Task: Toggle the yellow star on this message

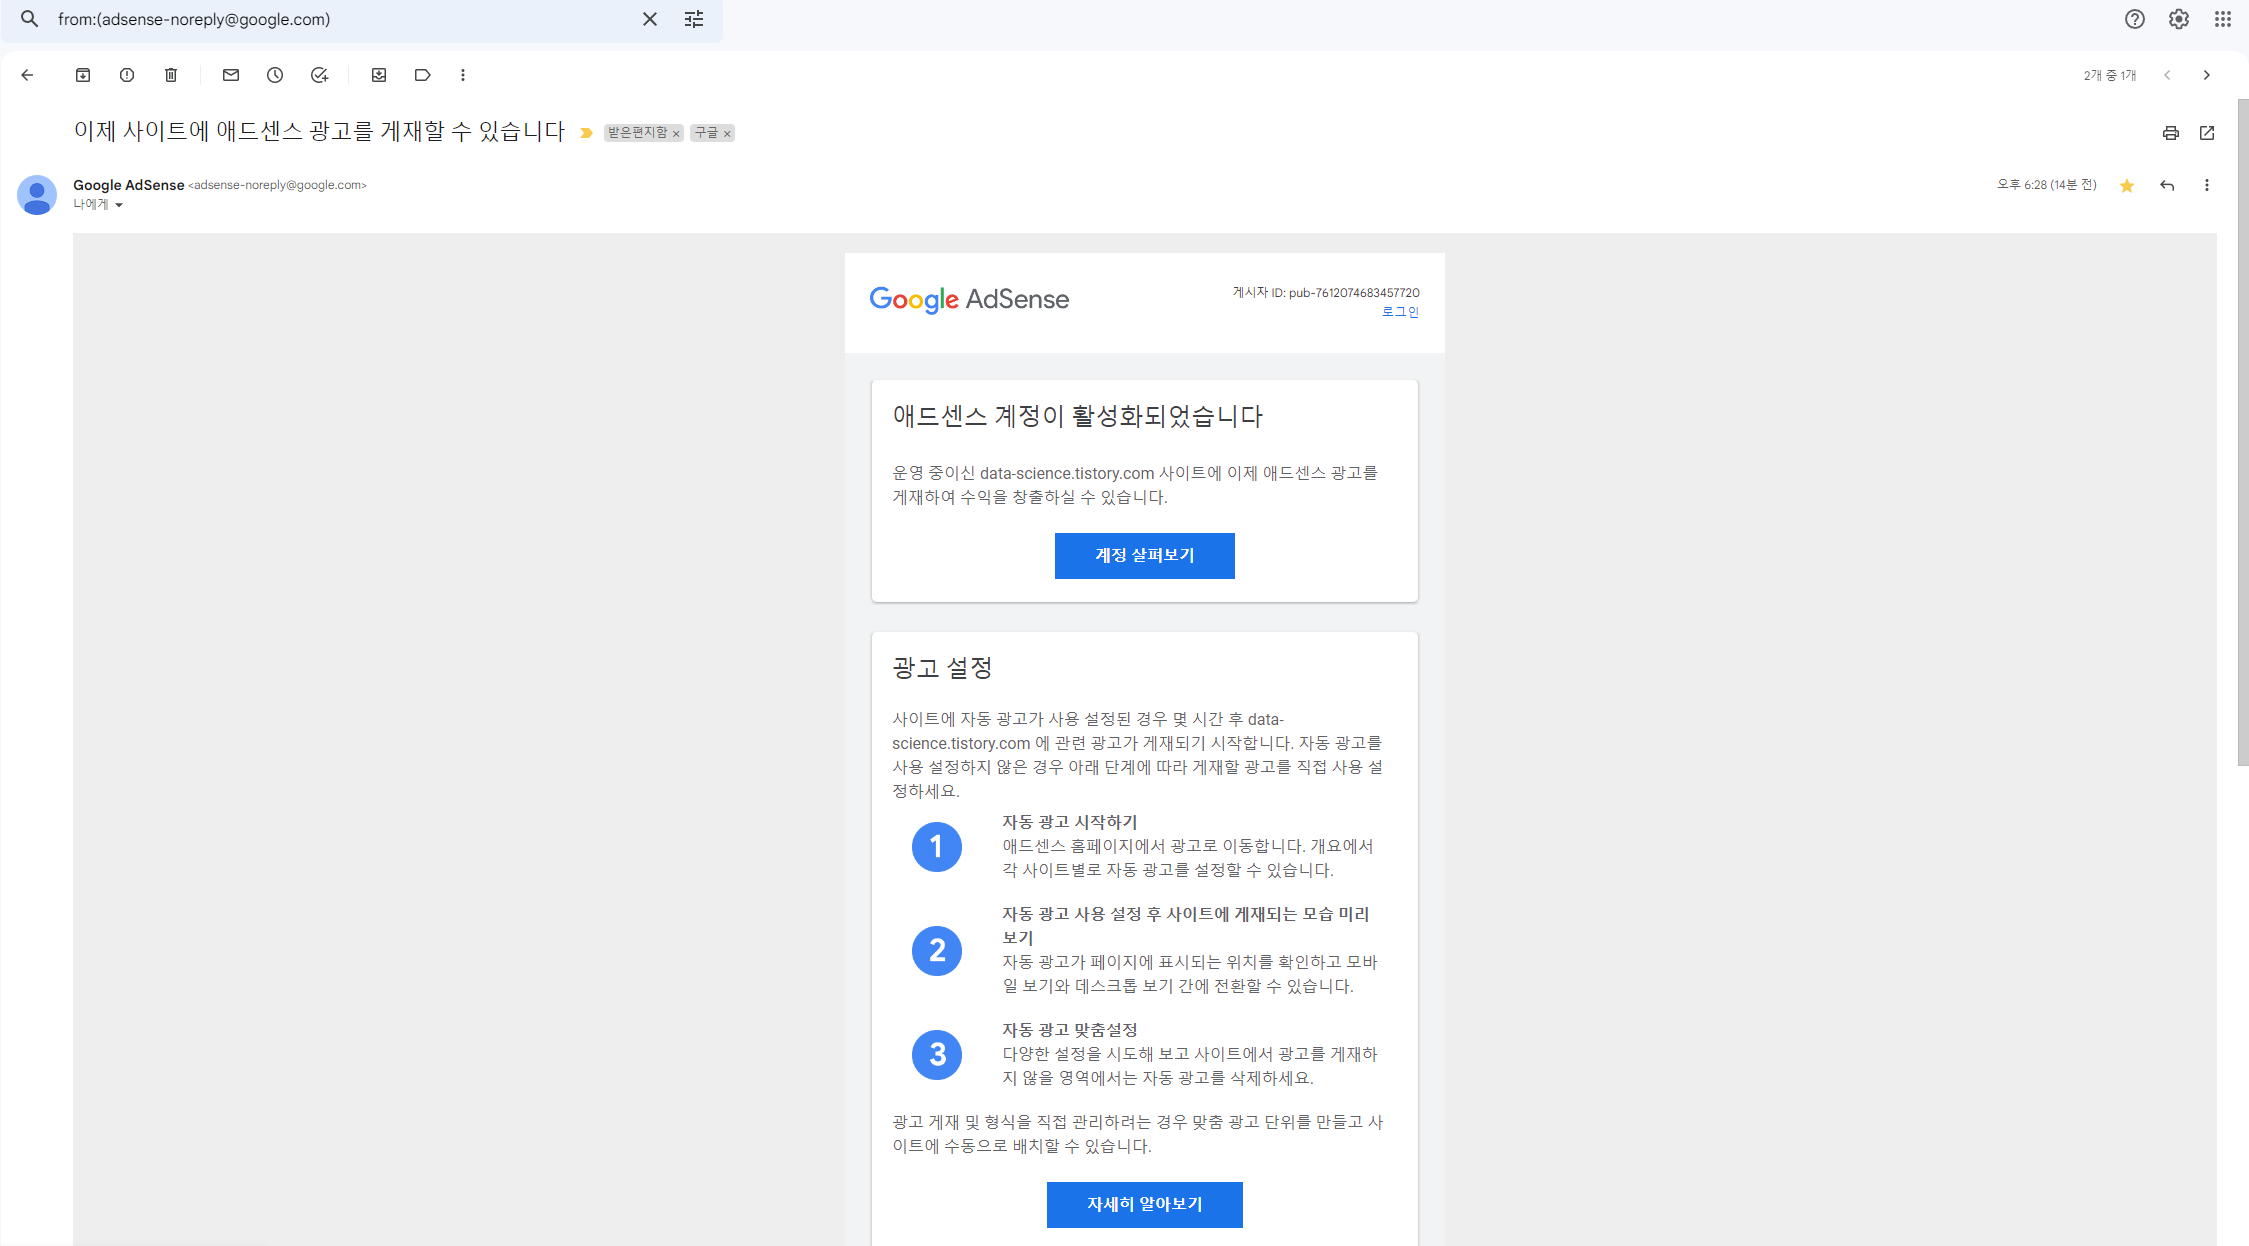Action: click(x=2127, y=186)
